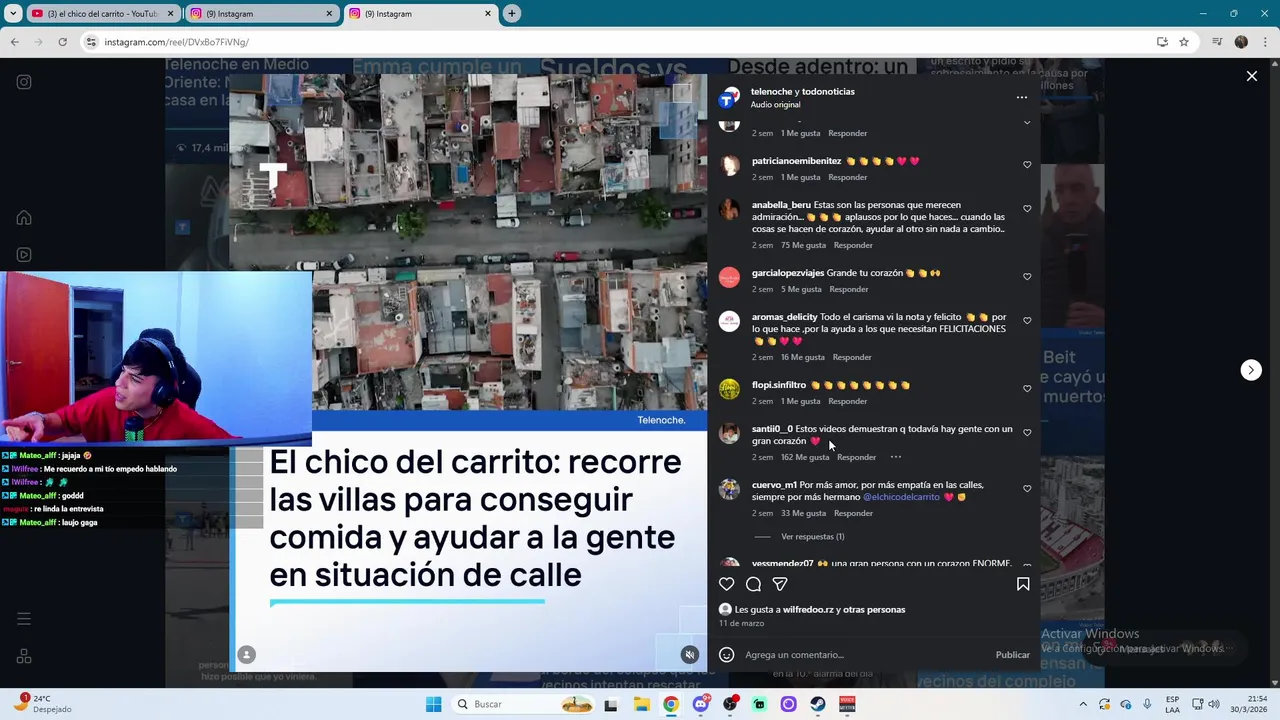Open Task View from the taskbar
1280x720 pixels.
point(611,704)
